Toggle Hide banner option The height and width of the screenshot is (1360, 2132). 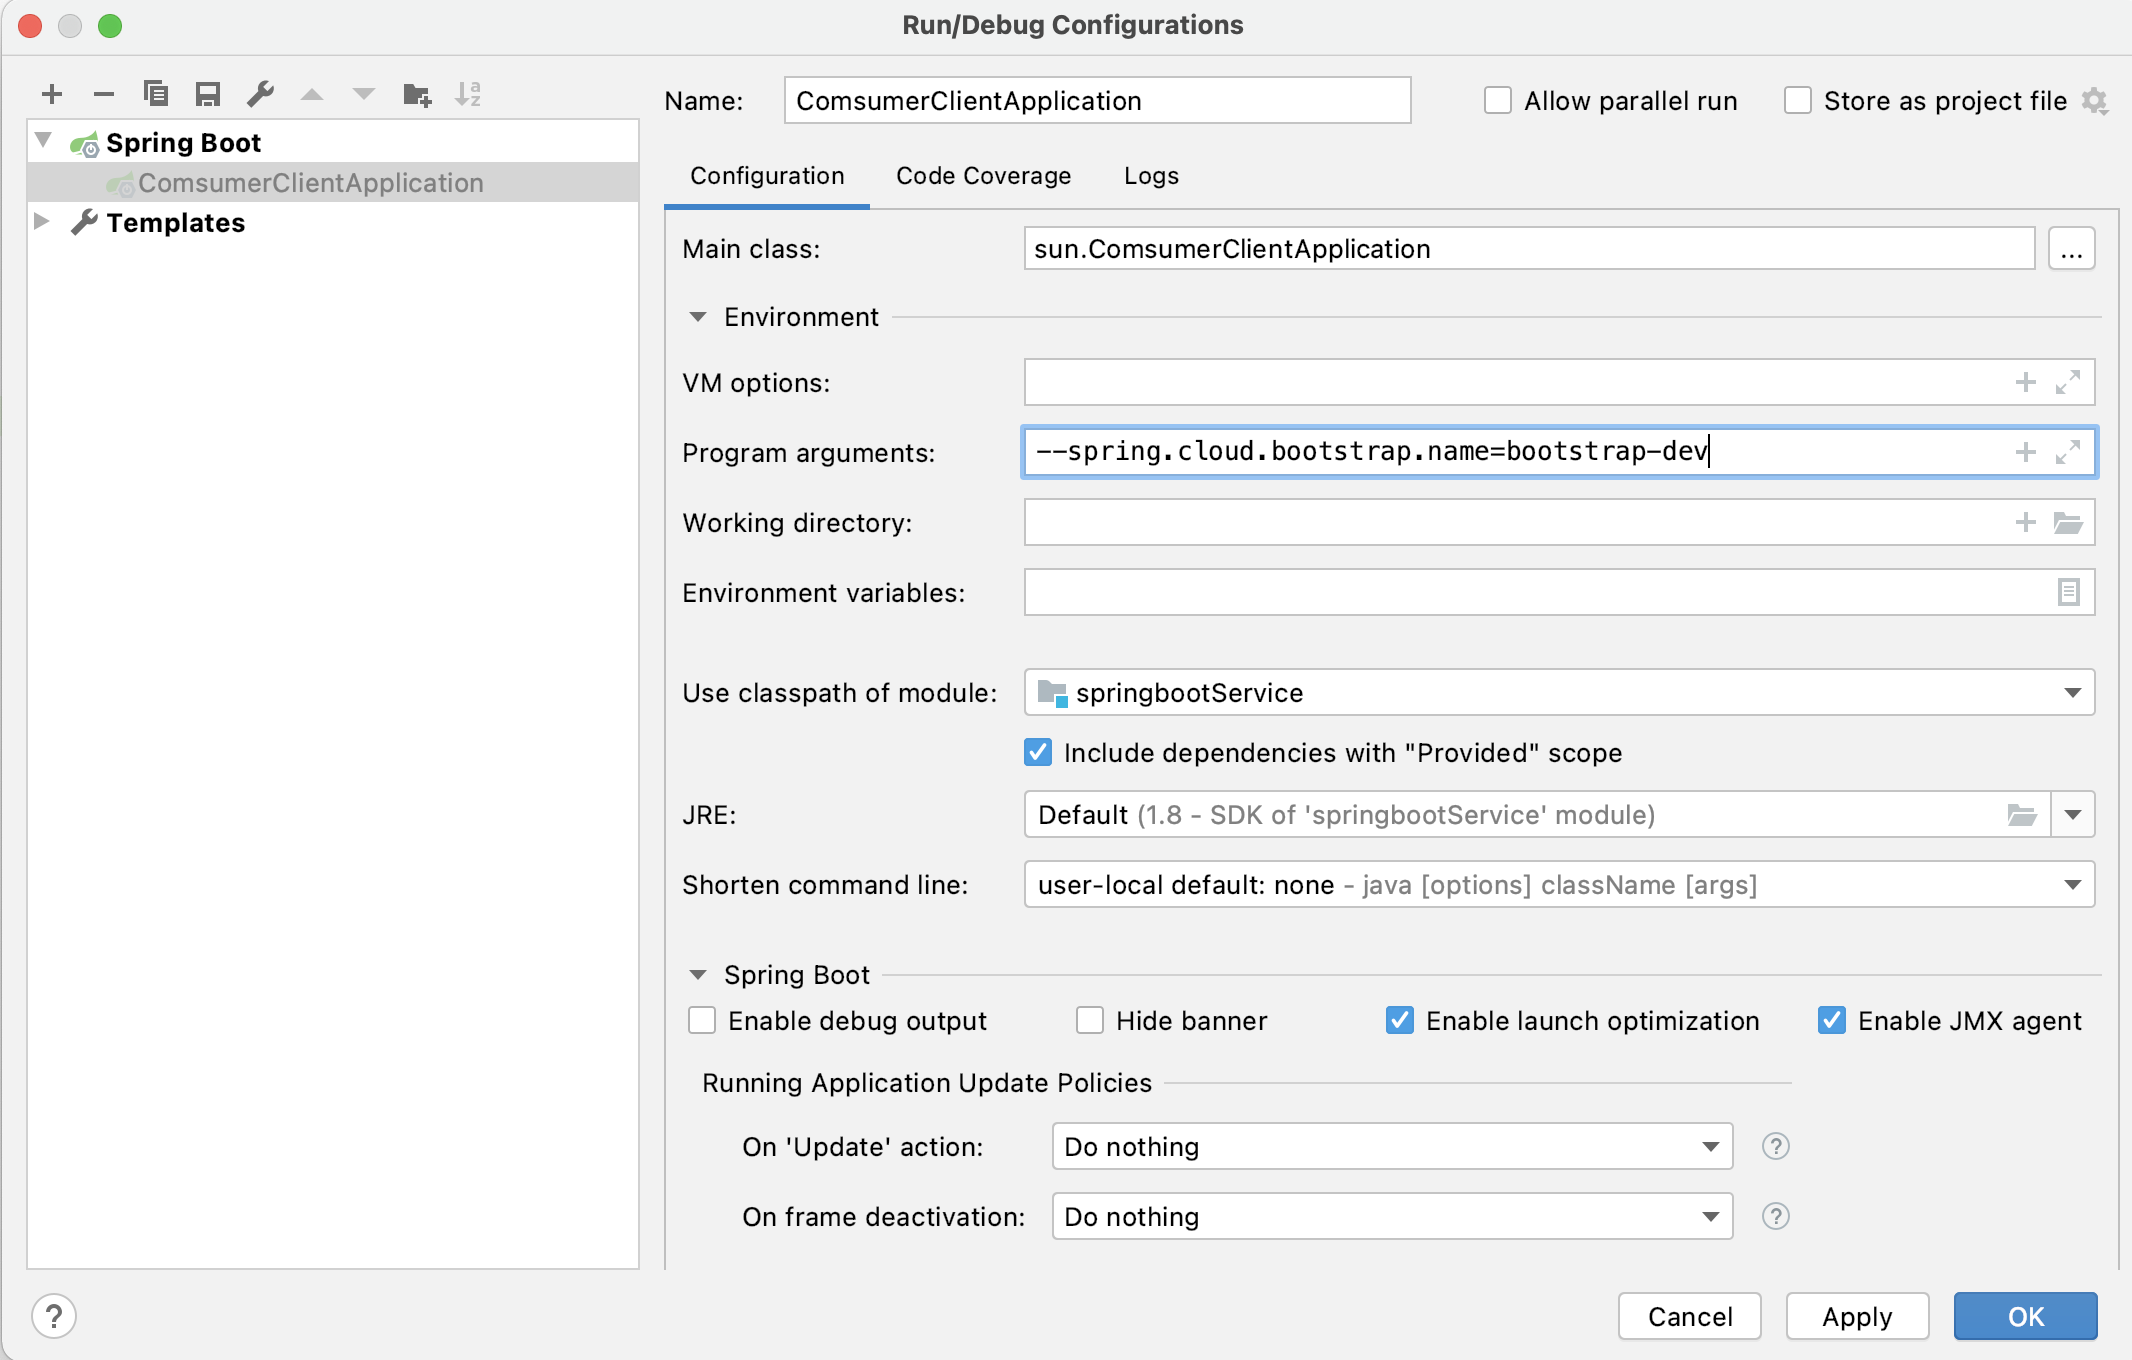(x=1091, y=1020)
